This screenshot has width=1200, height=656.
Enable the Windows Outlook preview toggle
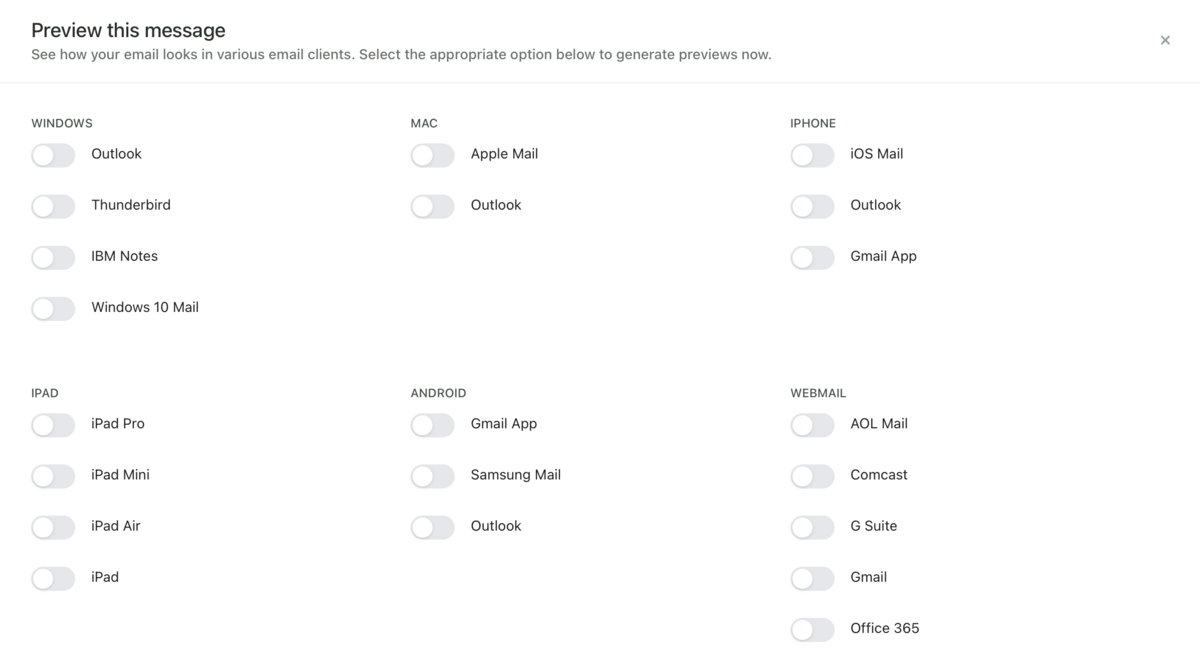53,155
